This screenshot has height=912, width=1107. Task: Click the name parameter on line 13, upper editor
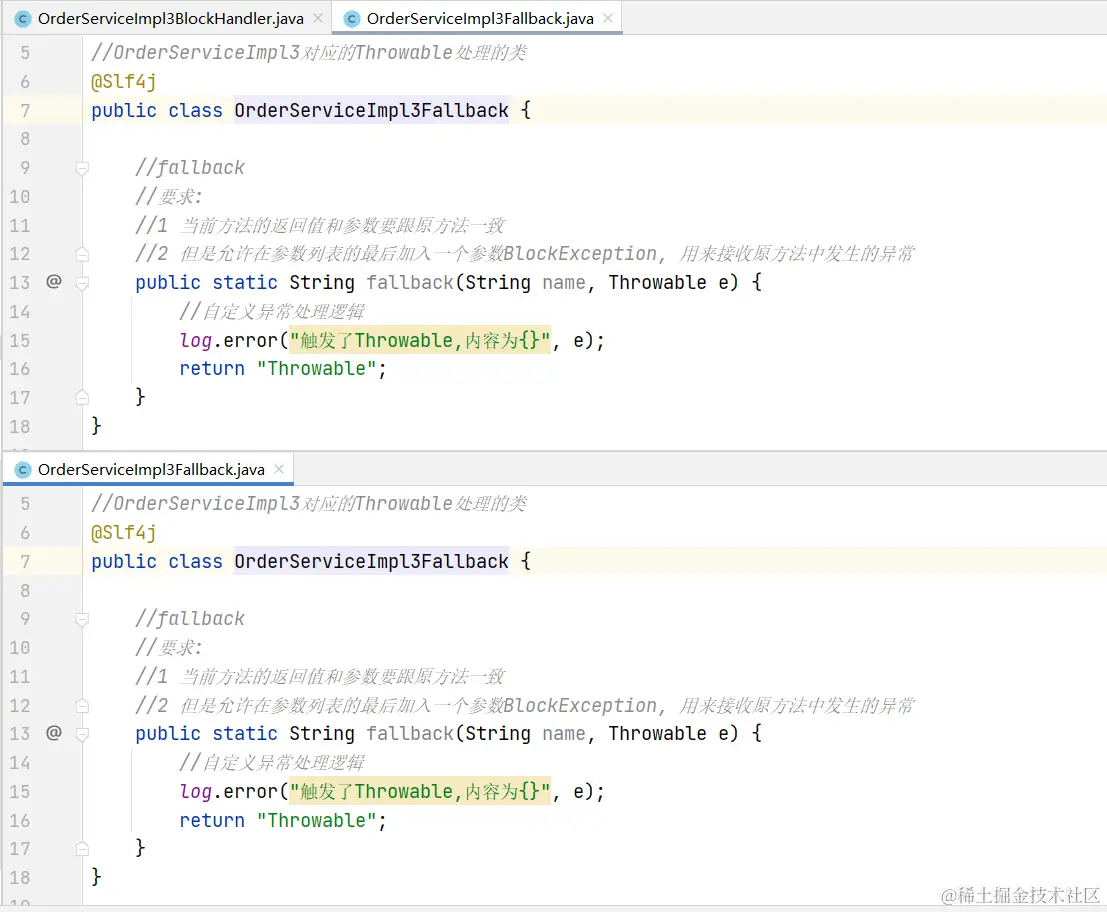click(x=564, y=282)
